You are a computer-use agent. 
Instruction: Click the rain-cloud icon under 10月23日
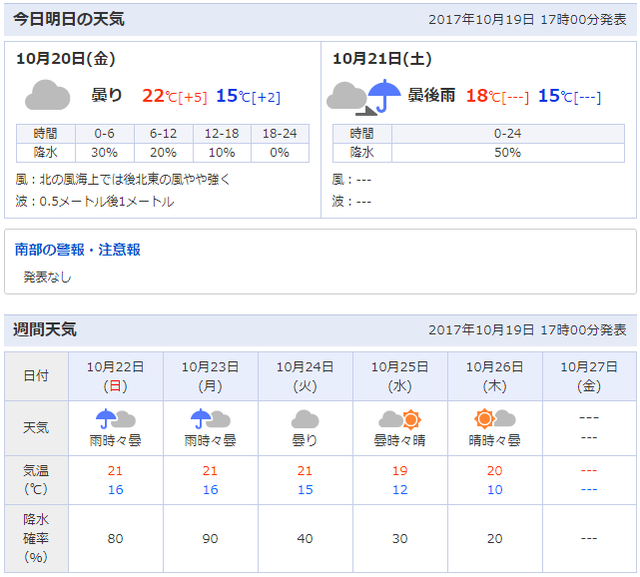coord(210,419)
